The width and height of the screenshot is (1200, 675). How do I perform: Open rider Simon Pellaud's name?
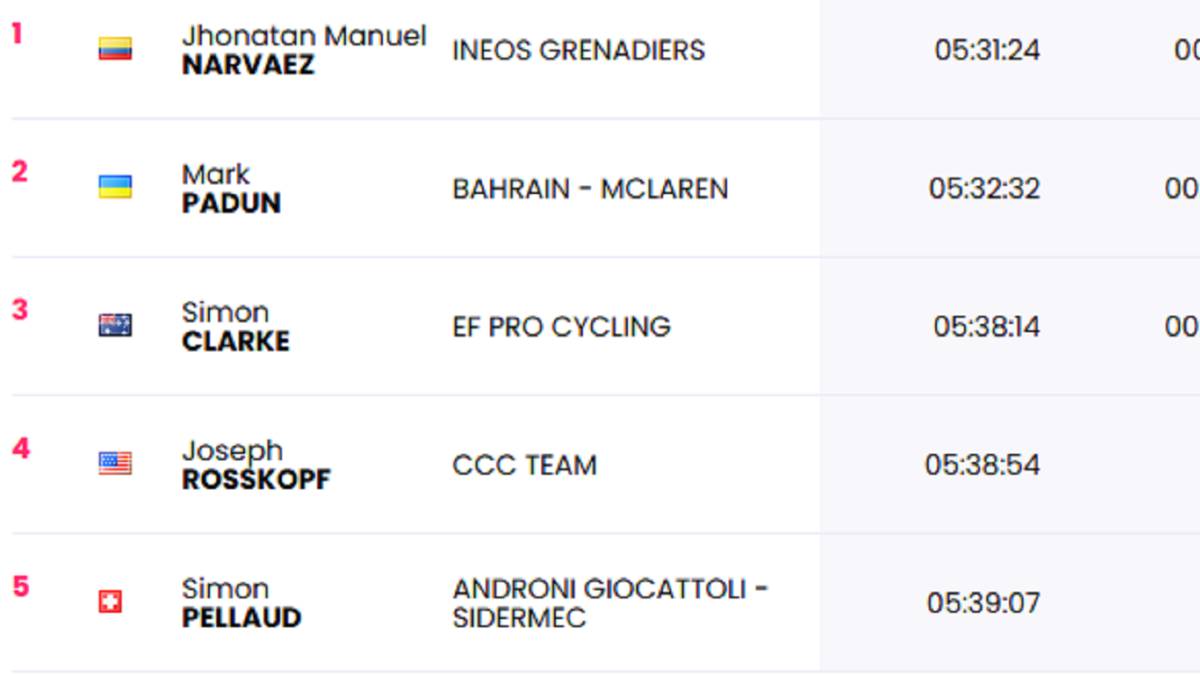241,602
